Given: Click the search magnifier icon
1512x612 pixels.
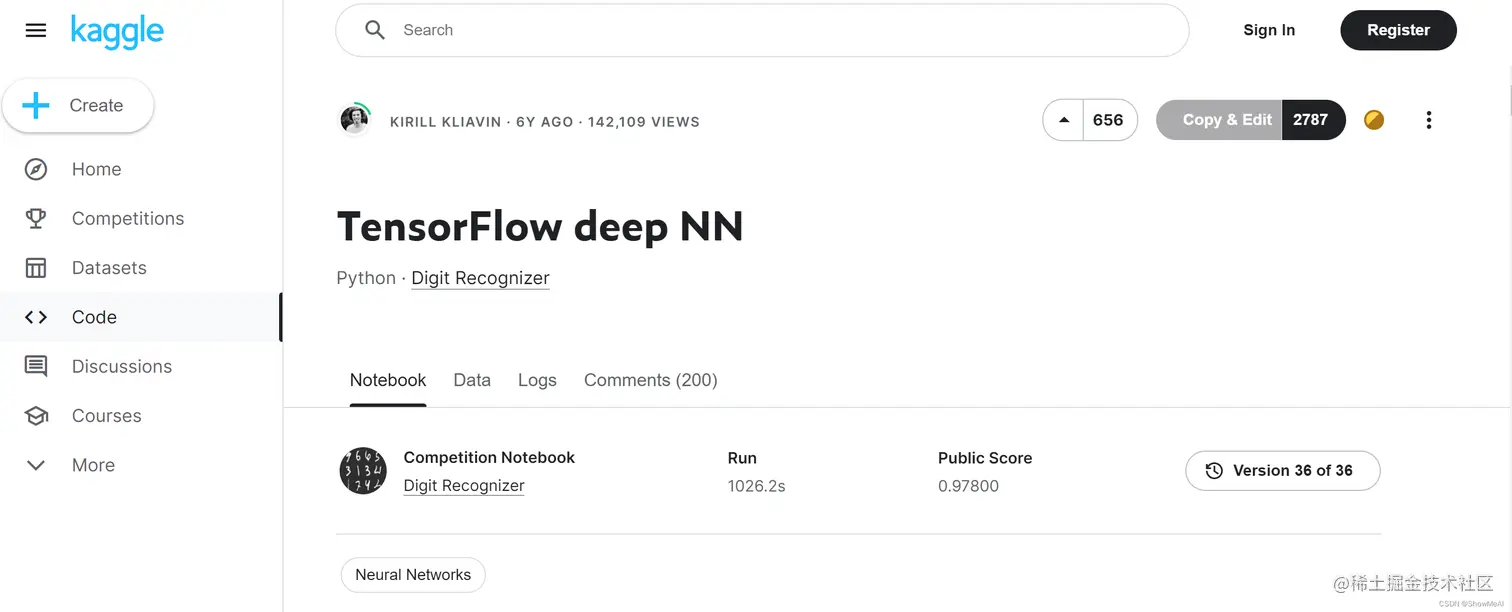Looking at the screenshot, I should pyautogui.click(x=375, y=30).
